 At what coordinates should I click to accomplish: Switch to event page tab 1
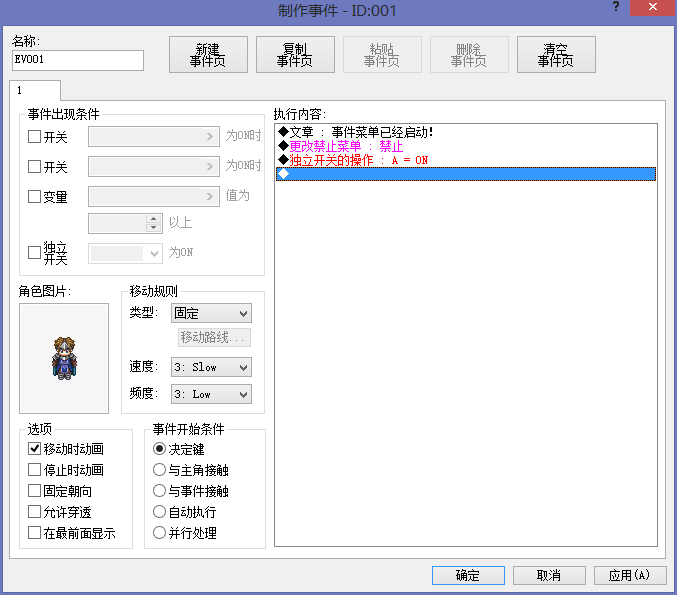tap(35, 90)
